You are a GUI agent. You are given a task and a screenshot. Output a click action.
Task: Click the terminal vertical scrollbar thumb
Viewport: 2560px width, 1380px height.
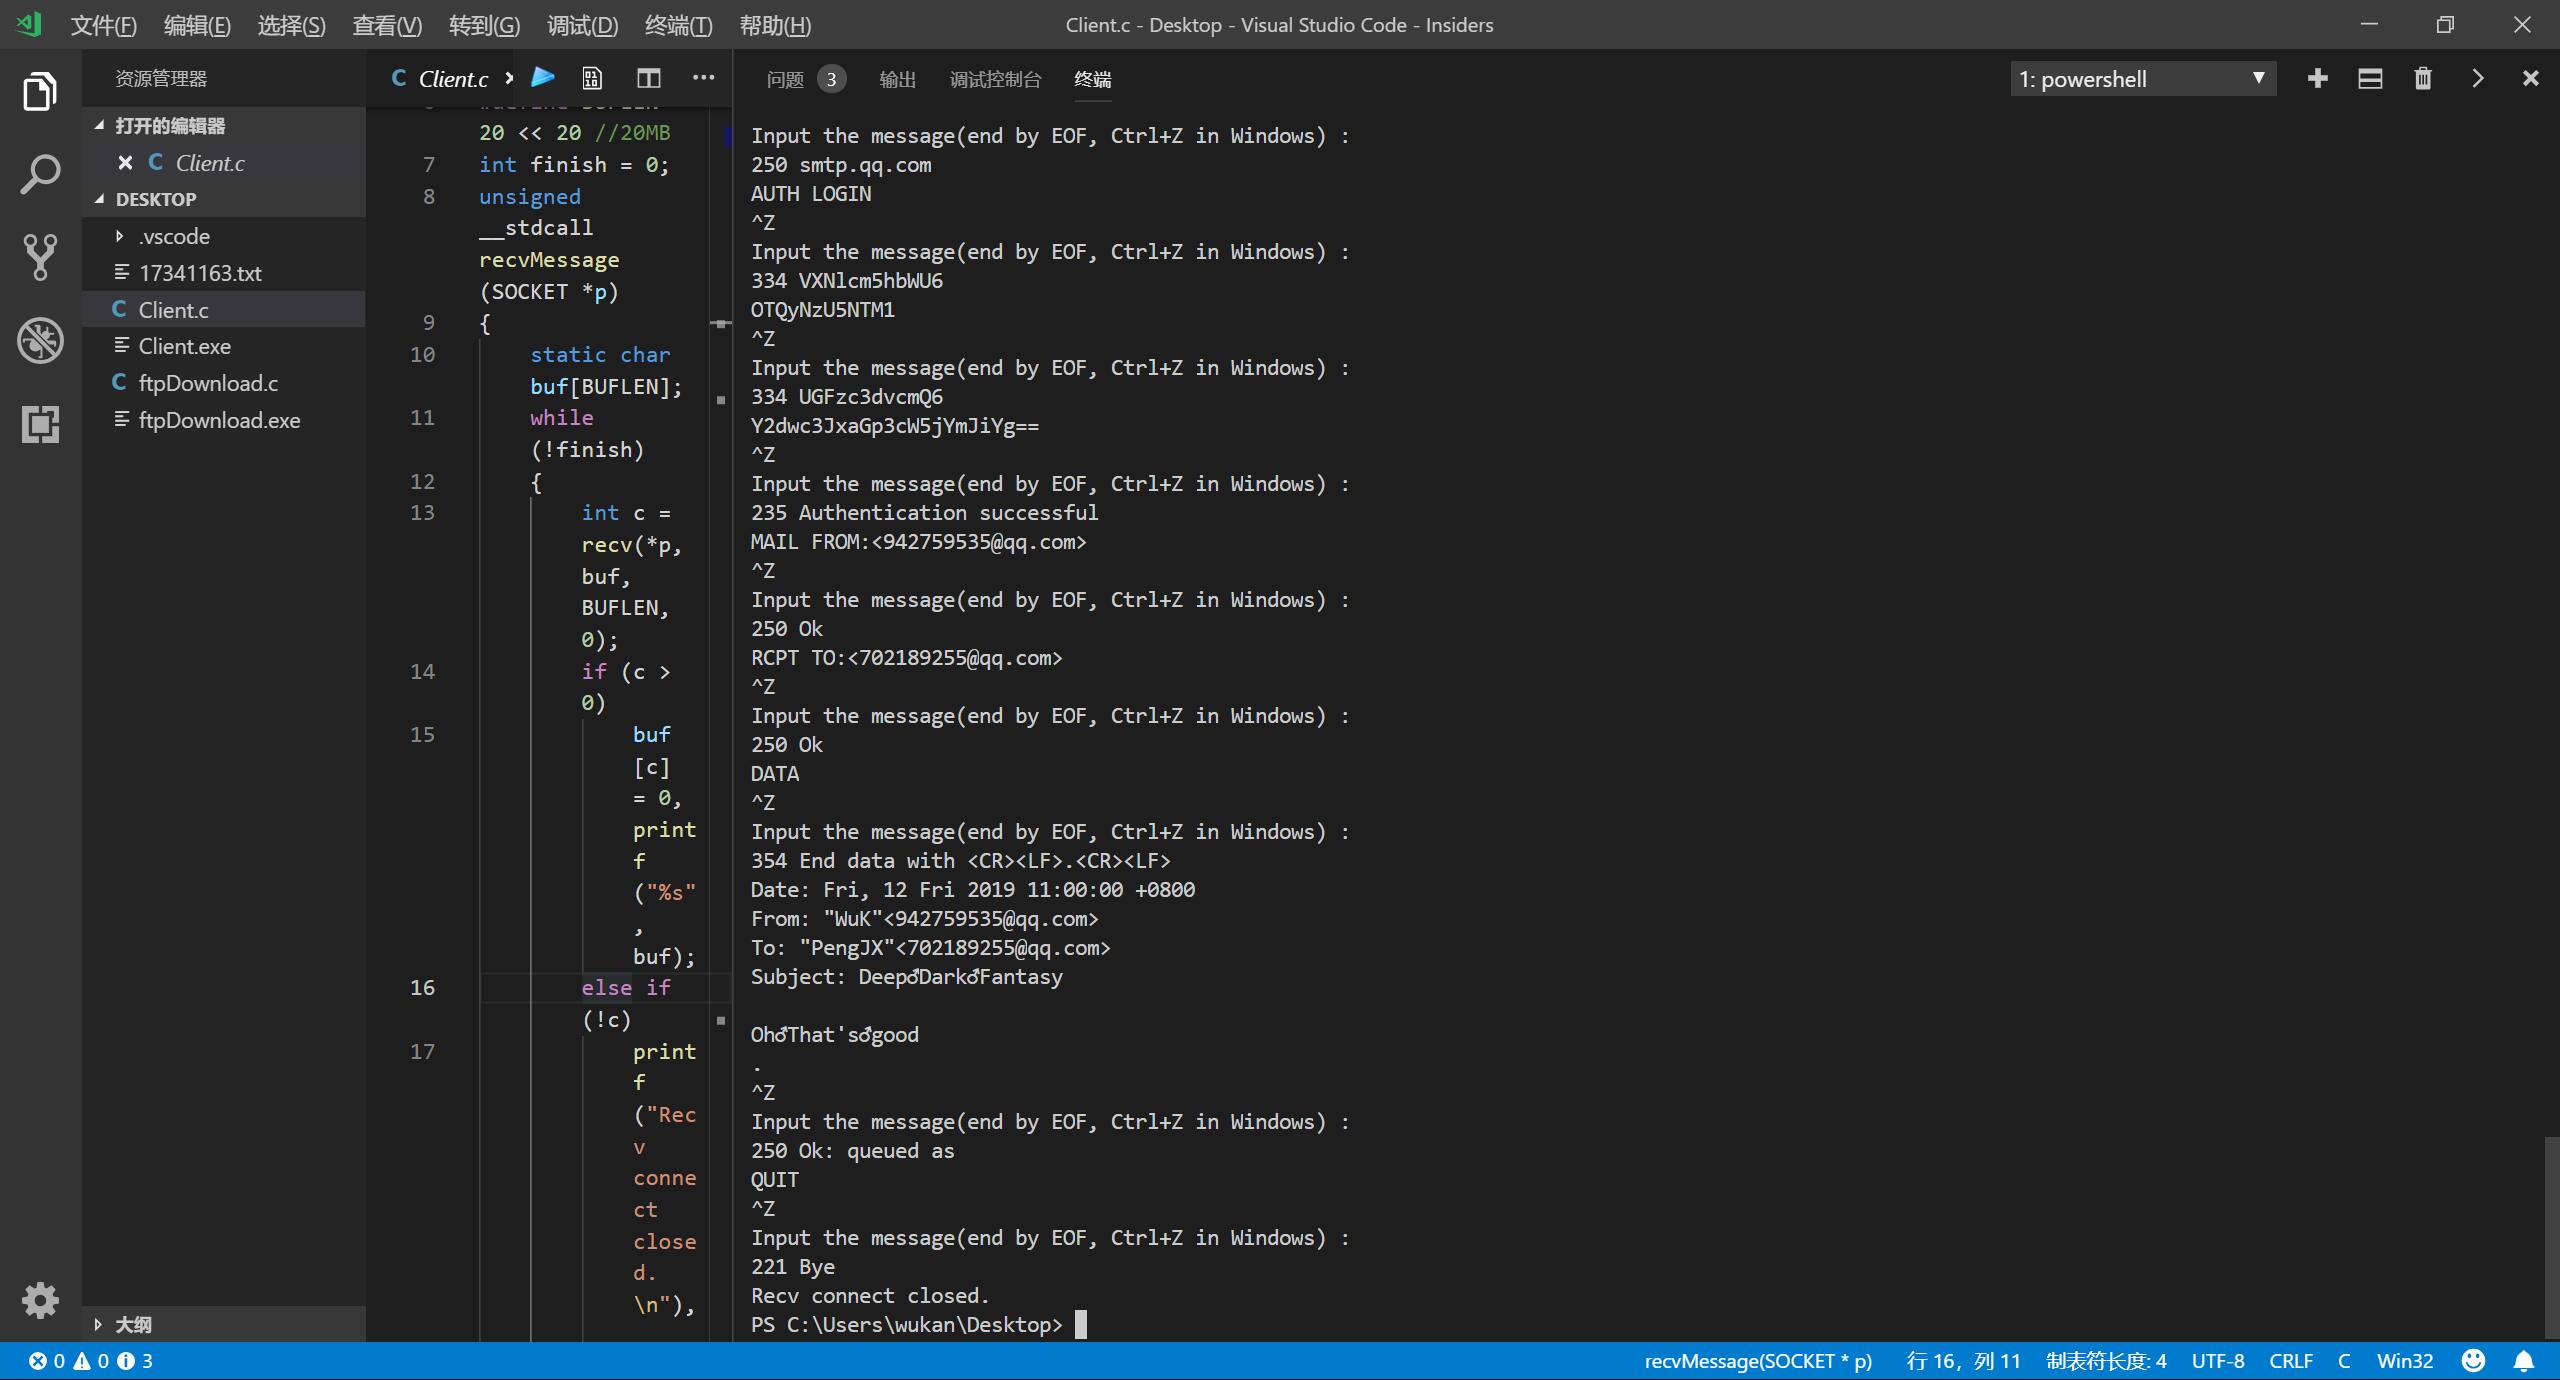tap(2551, 1238)
